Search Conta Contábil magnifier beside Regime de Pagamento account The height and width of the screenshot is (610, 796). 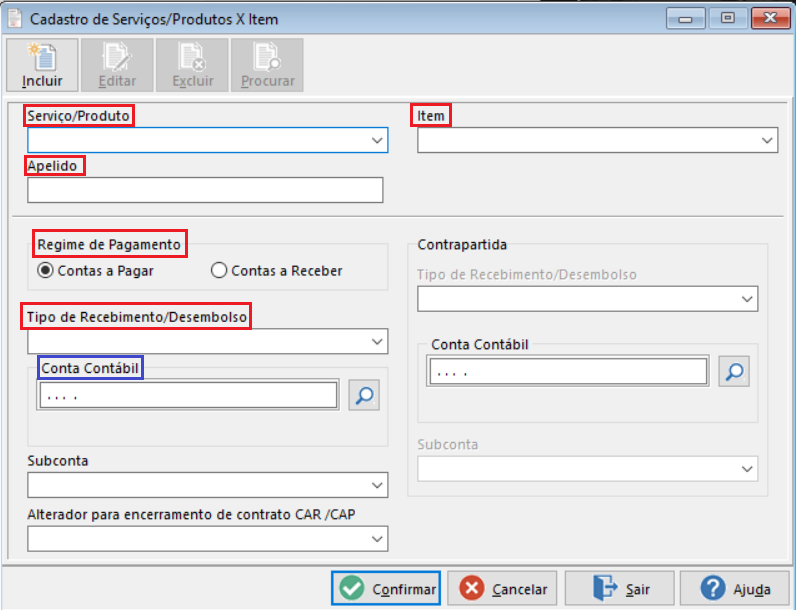[x=364, y=395]
